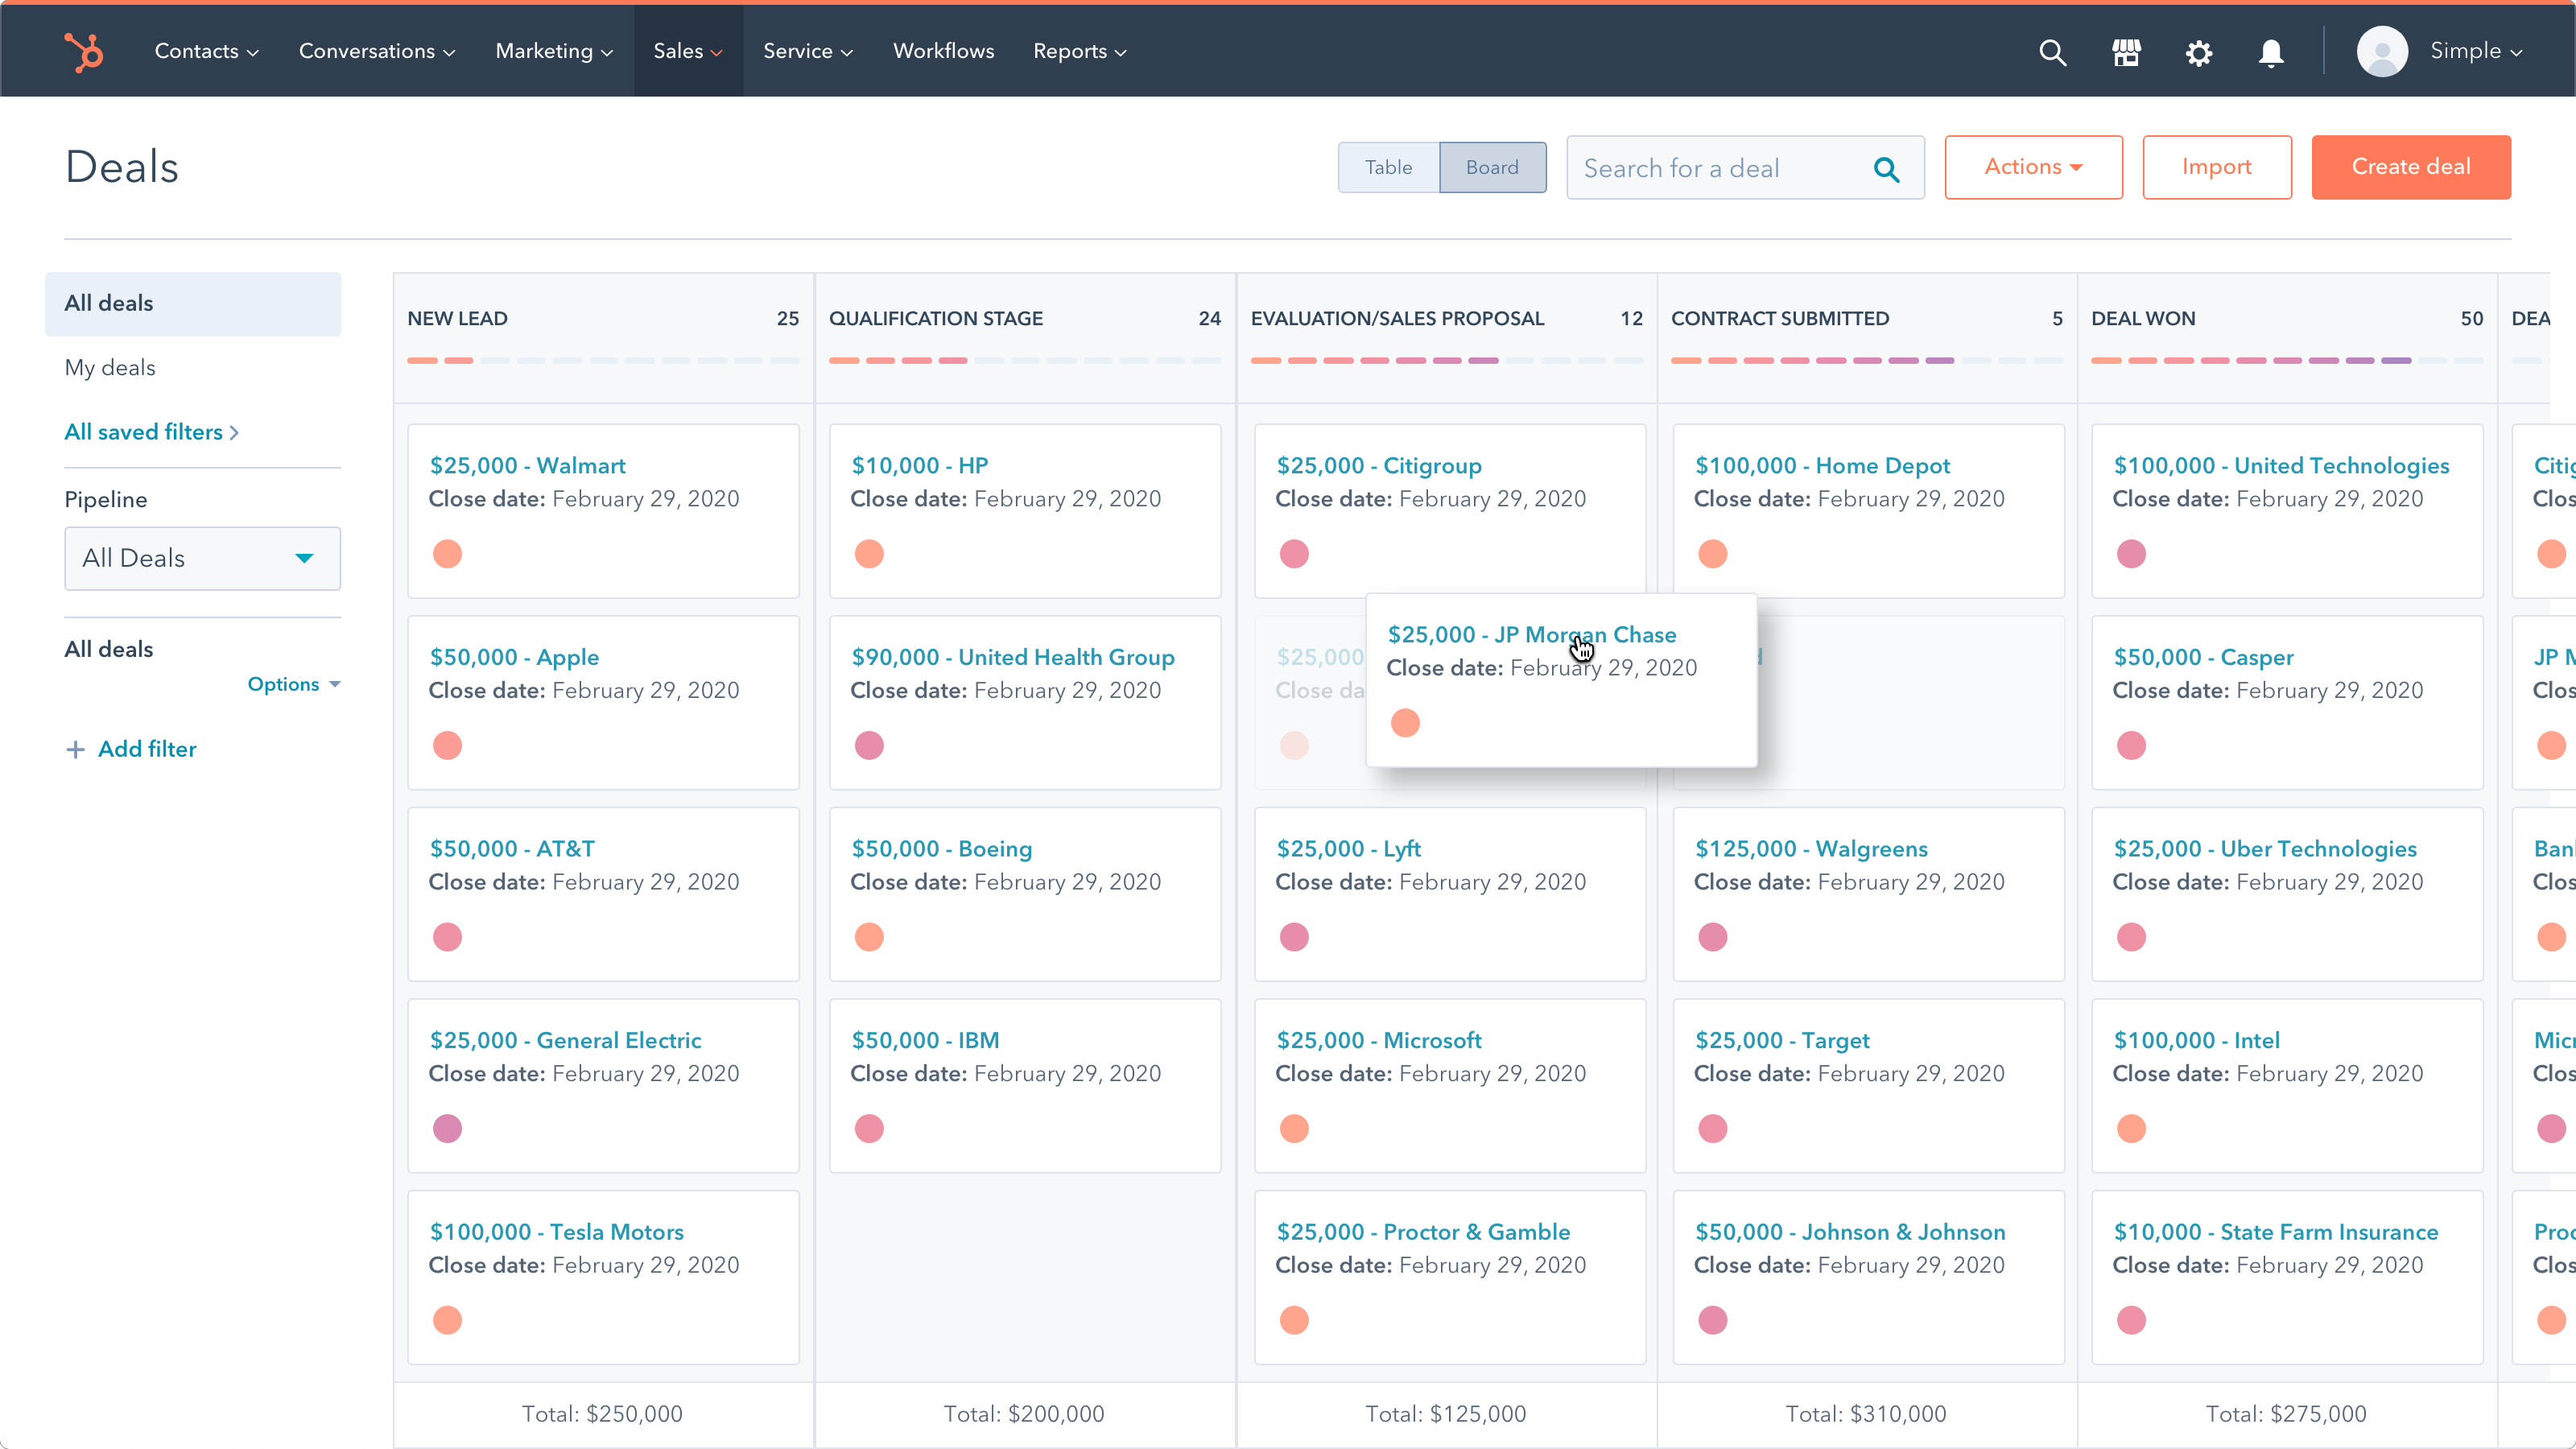Image resolution: width=2576 pixels, height=1449 pixels.
Task: Open the $25,000 - Target deal
Action: click(x=1782, y=1040)
